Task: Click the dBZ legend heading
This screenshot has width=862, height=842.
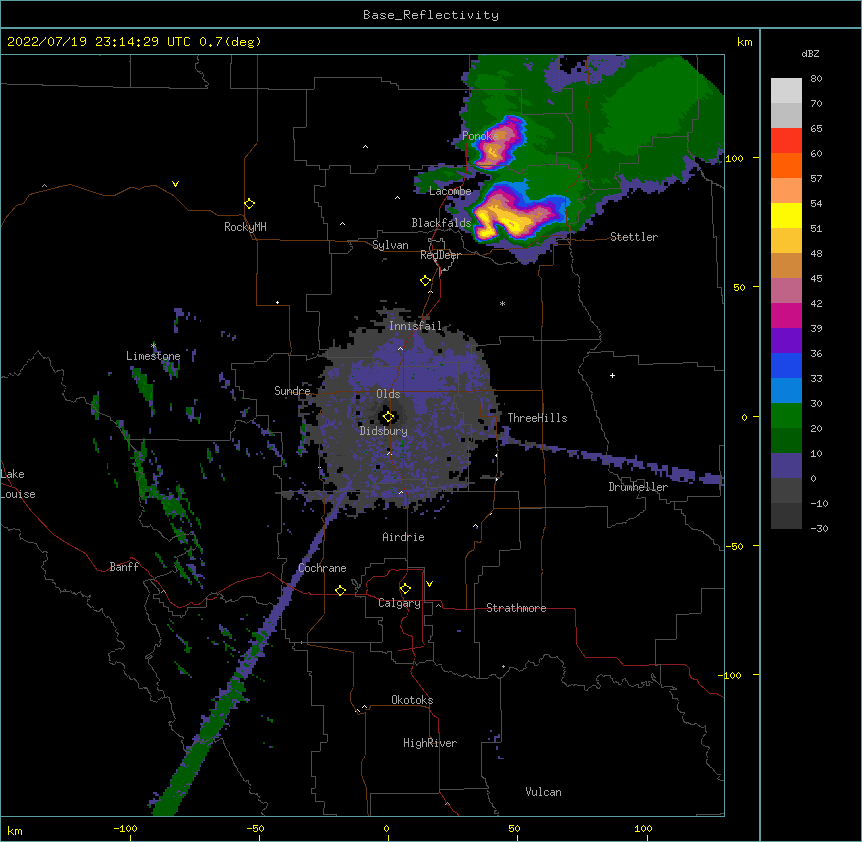Action: click(x=810, y=54)
